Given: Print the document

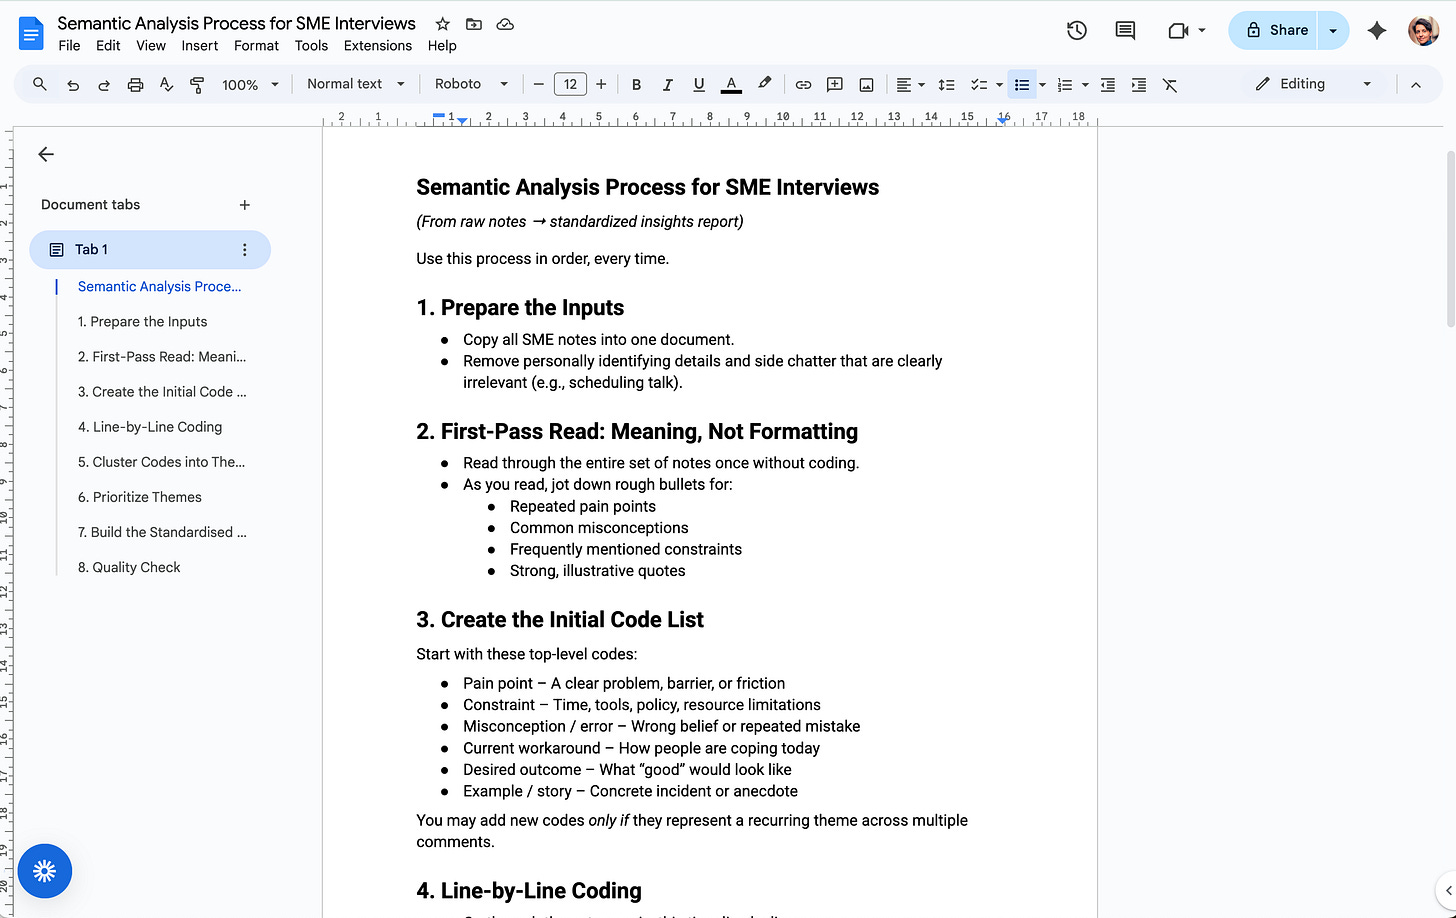Looking at the screenshot, I should pos(135,85).
